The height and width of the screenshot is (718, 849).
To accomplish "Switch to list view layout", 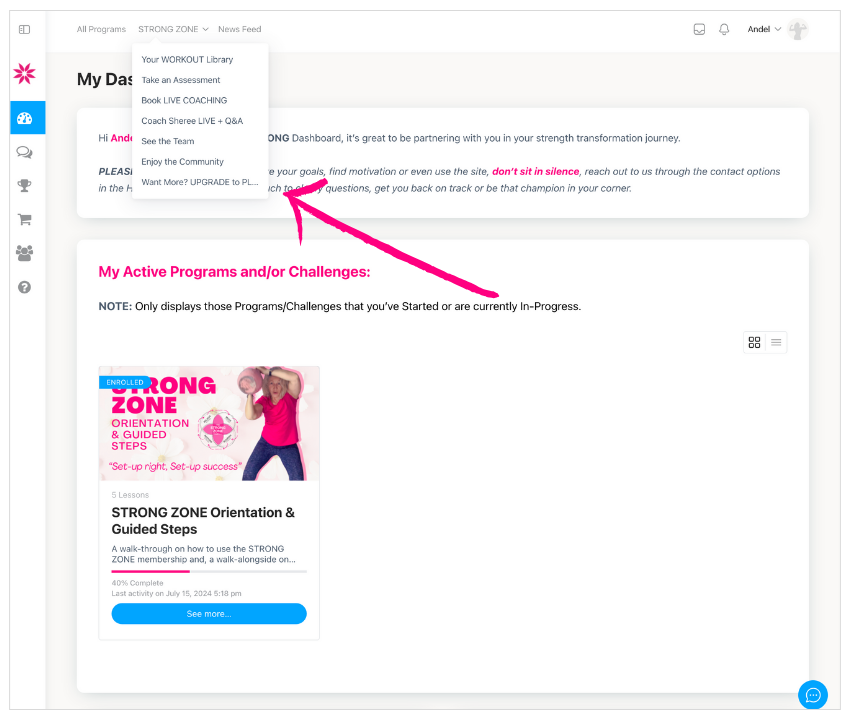I will (x=776, y=342).
